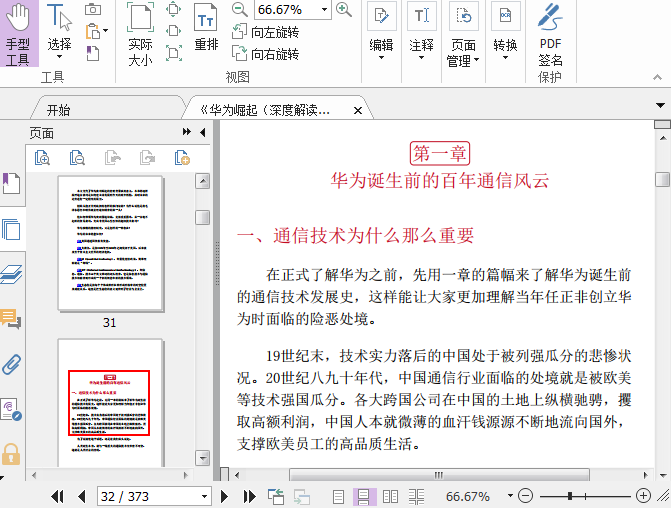Expand the Pages panel with double arrow
This screenshot has height=508, width=671.
click(187, 132)
